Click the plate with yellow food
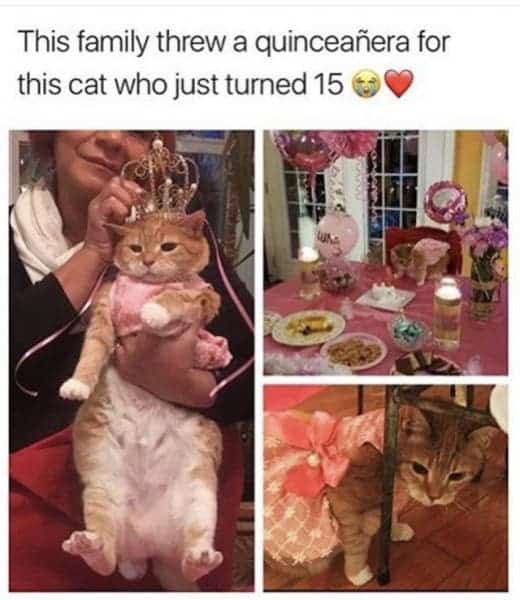The width and height of the screenshot is (520, 600). (308, 327)
